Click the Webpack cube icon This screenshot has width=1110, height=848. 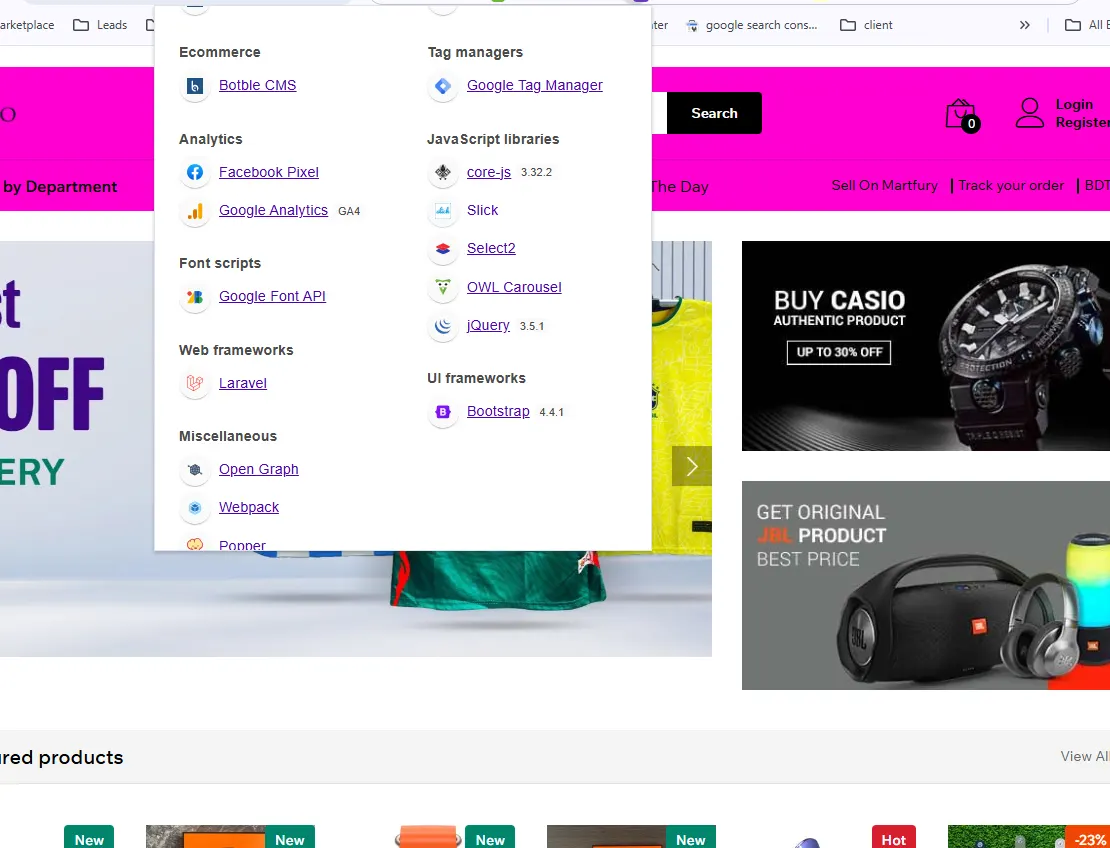click(195, 508)
